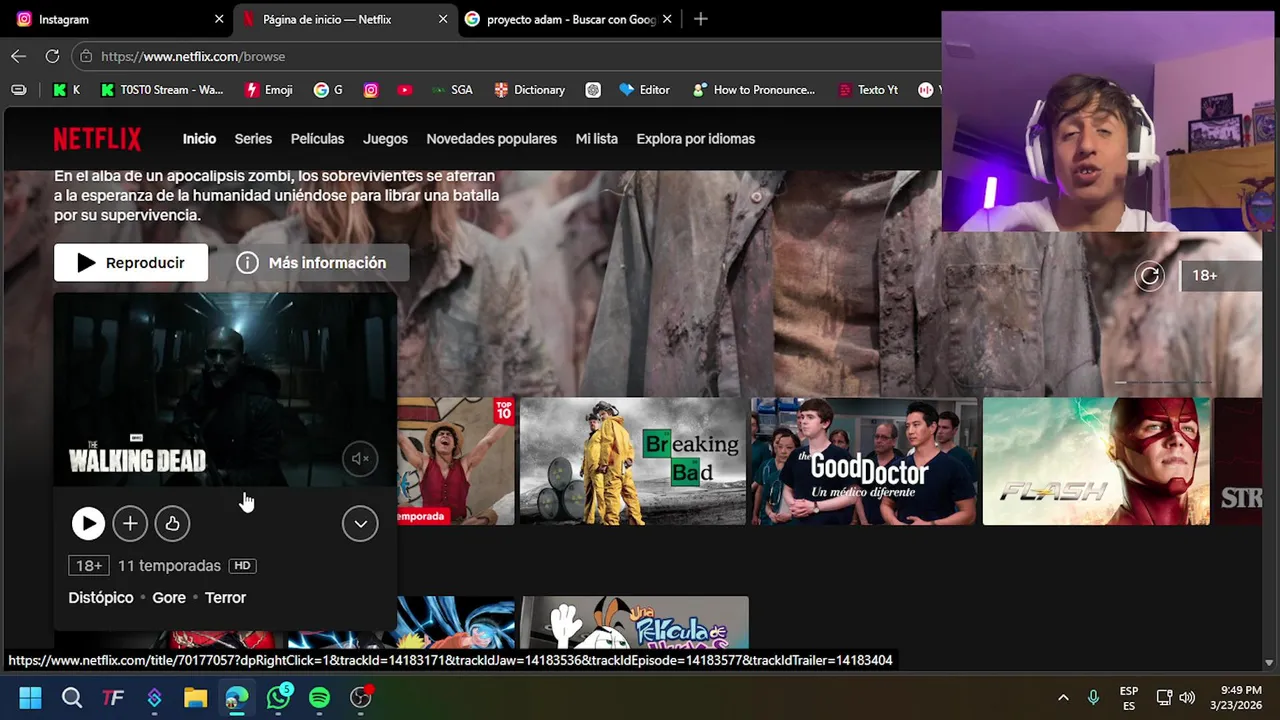
Task: Open the volume tray icon
Action: [1187, 697]
